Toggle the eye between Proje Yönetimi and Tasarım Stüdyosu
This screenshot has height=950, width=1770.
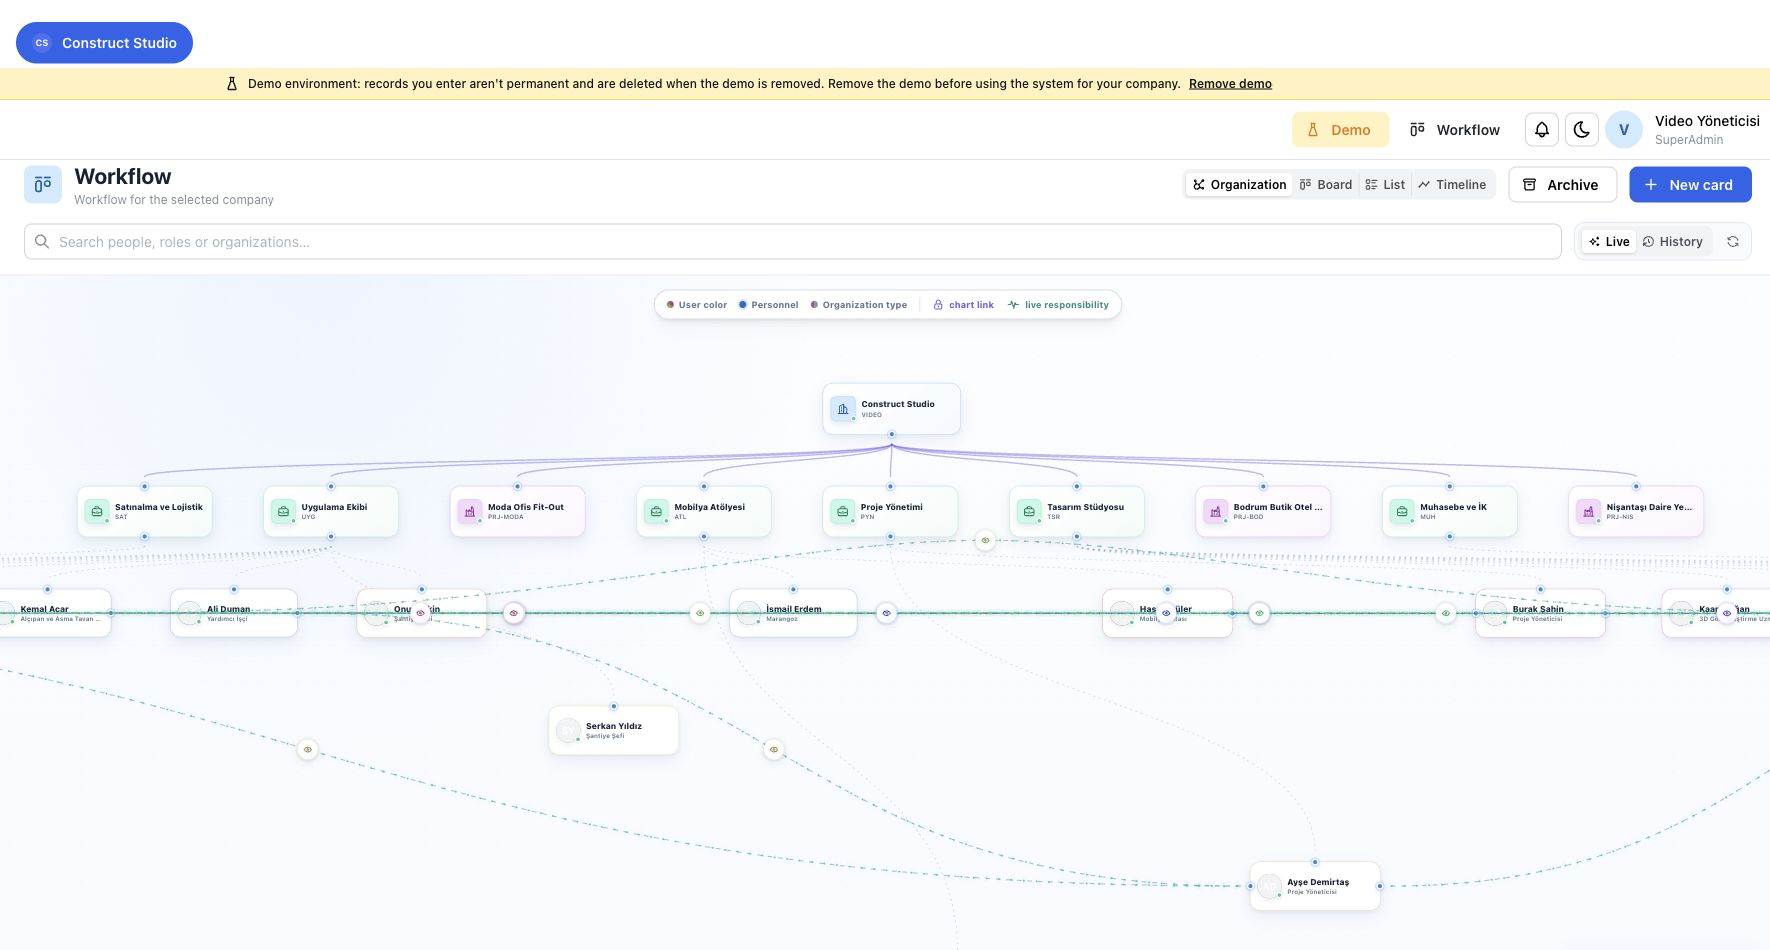pyautogui.click(x=985, y=540)
